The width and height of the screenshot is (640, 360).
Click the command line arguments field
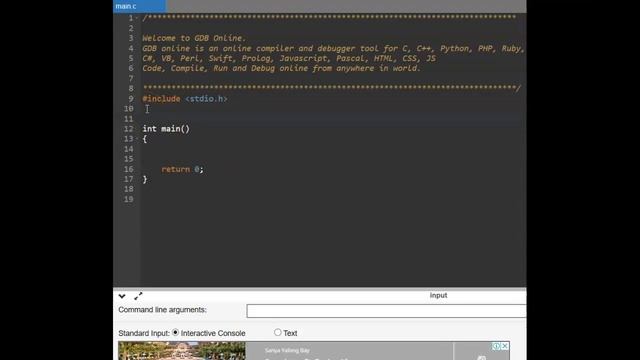[386, 311]
